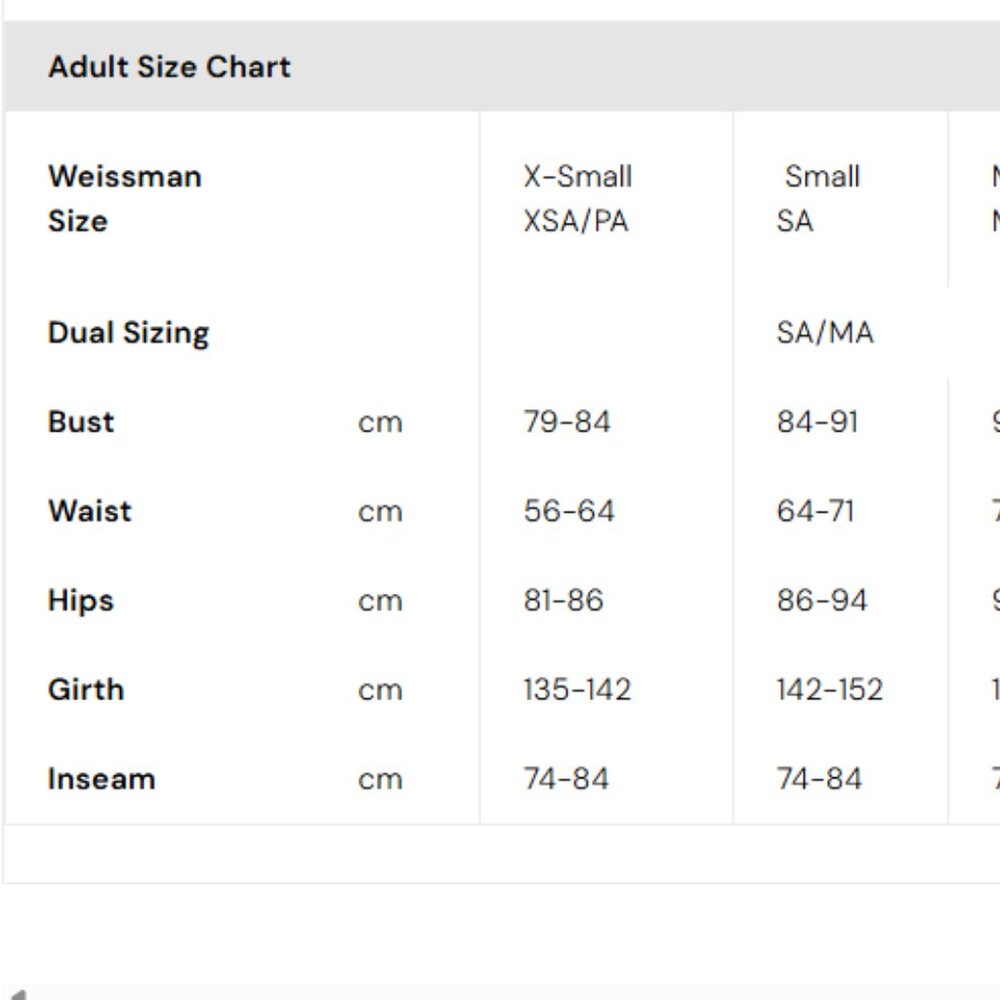Click the Waist row label
The width and height of the screenshot is (1000, 1000).
89,511
